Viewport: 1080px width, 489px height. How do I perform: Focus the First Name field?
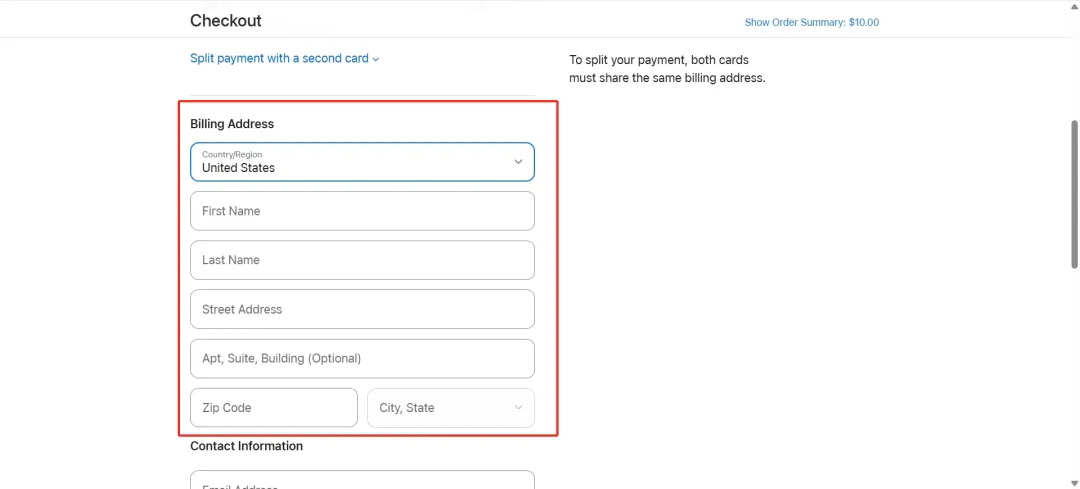pyautogui.click(x=362, y=211)
